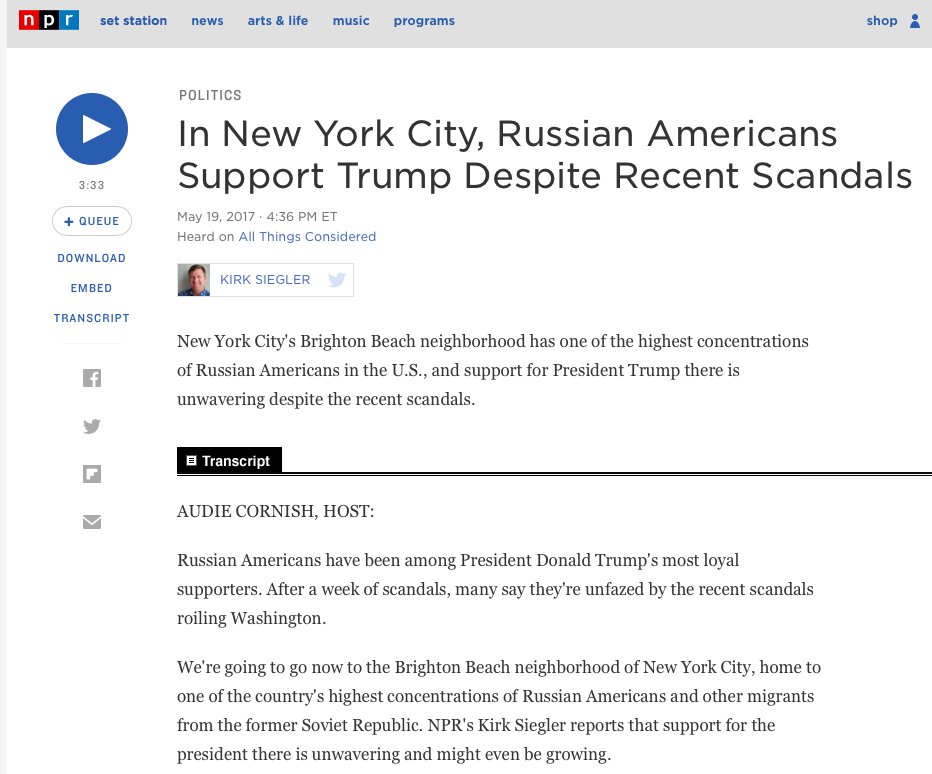Open the news menu
The width and height of the screenshot is (932, 774).
click(207, 21)
